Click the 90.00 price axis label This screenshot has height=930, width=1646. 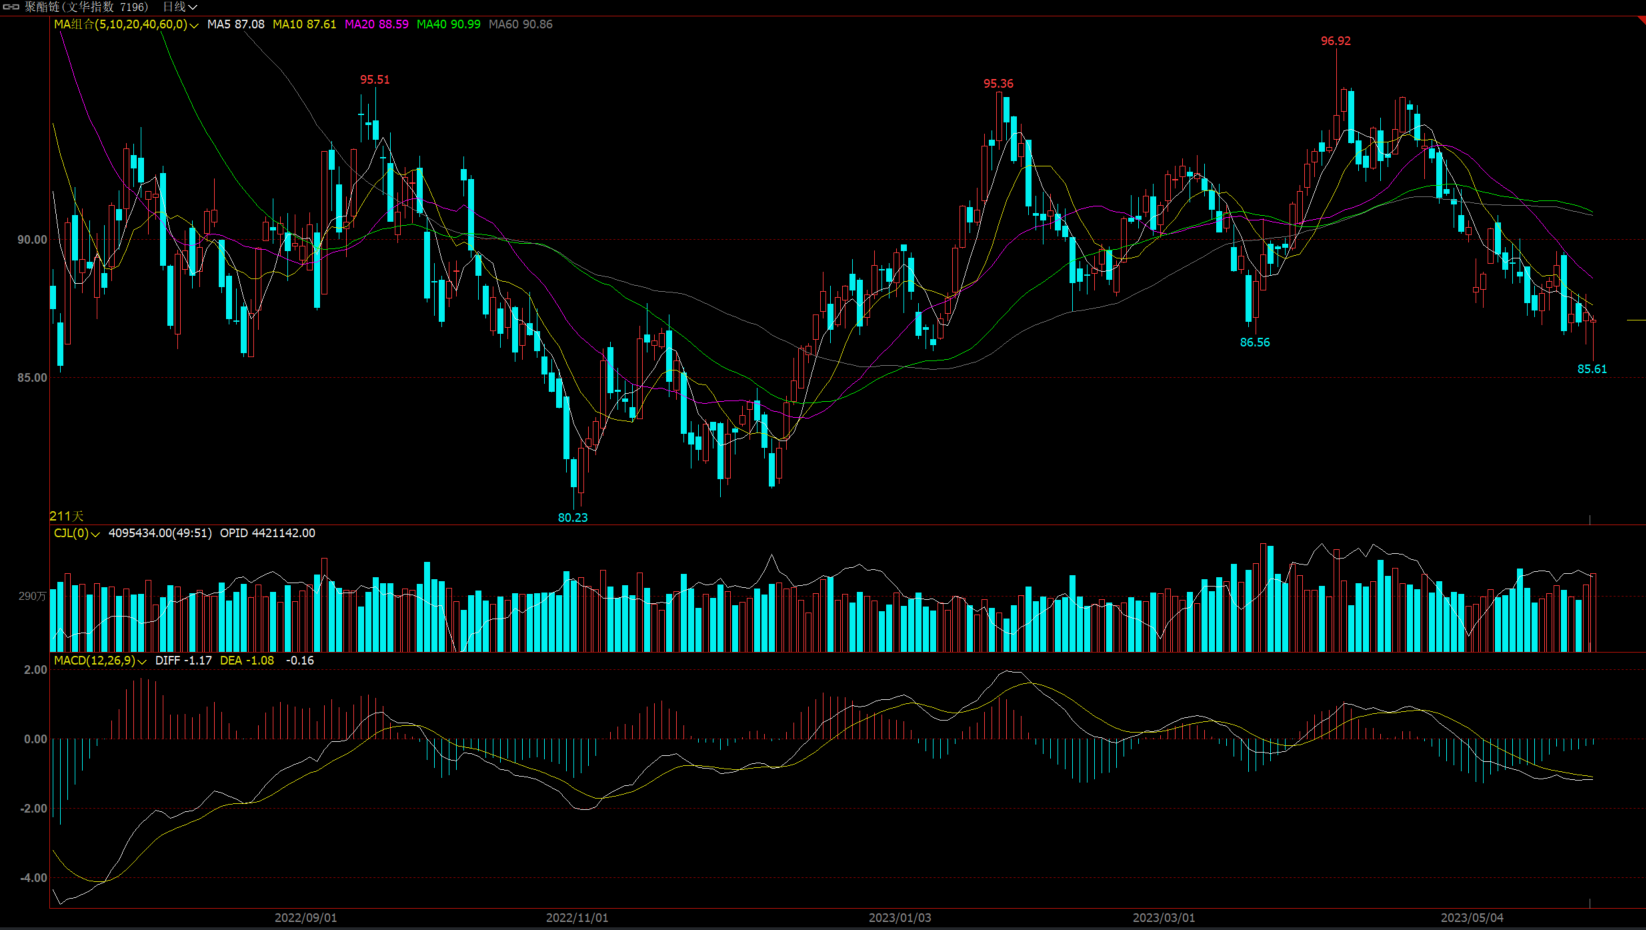(32, 240)
